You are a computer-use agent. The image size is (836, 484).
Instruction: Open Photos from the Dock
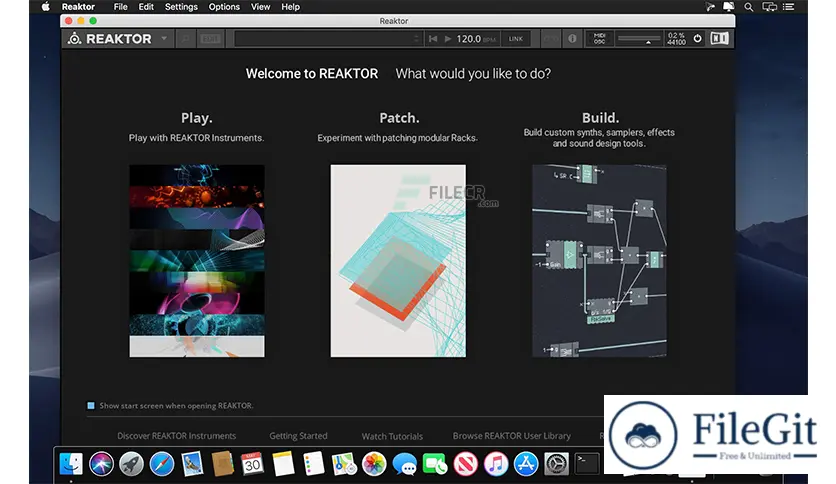tap(374, 464)
